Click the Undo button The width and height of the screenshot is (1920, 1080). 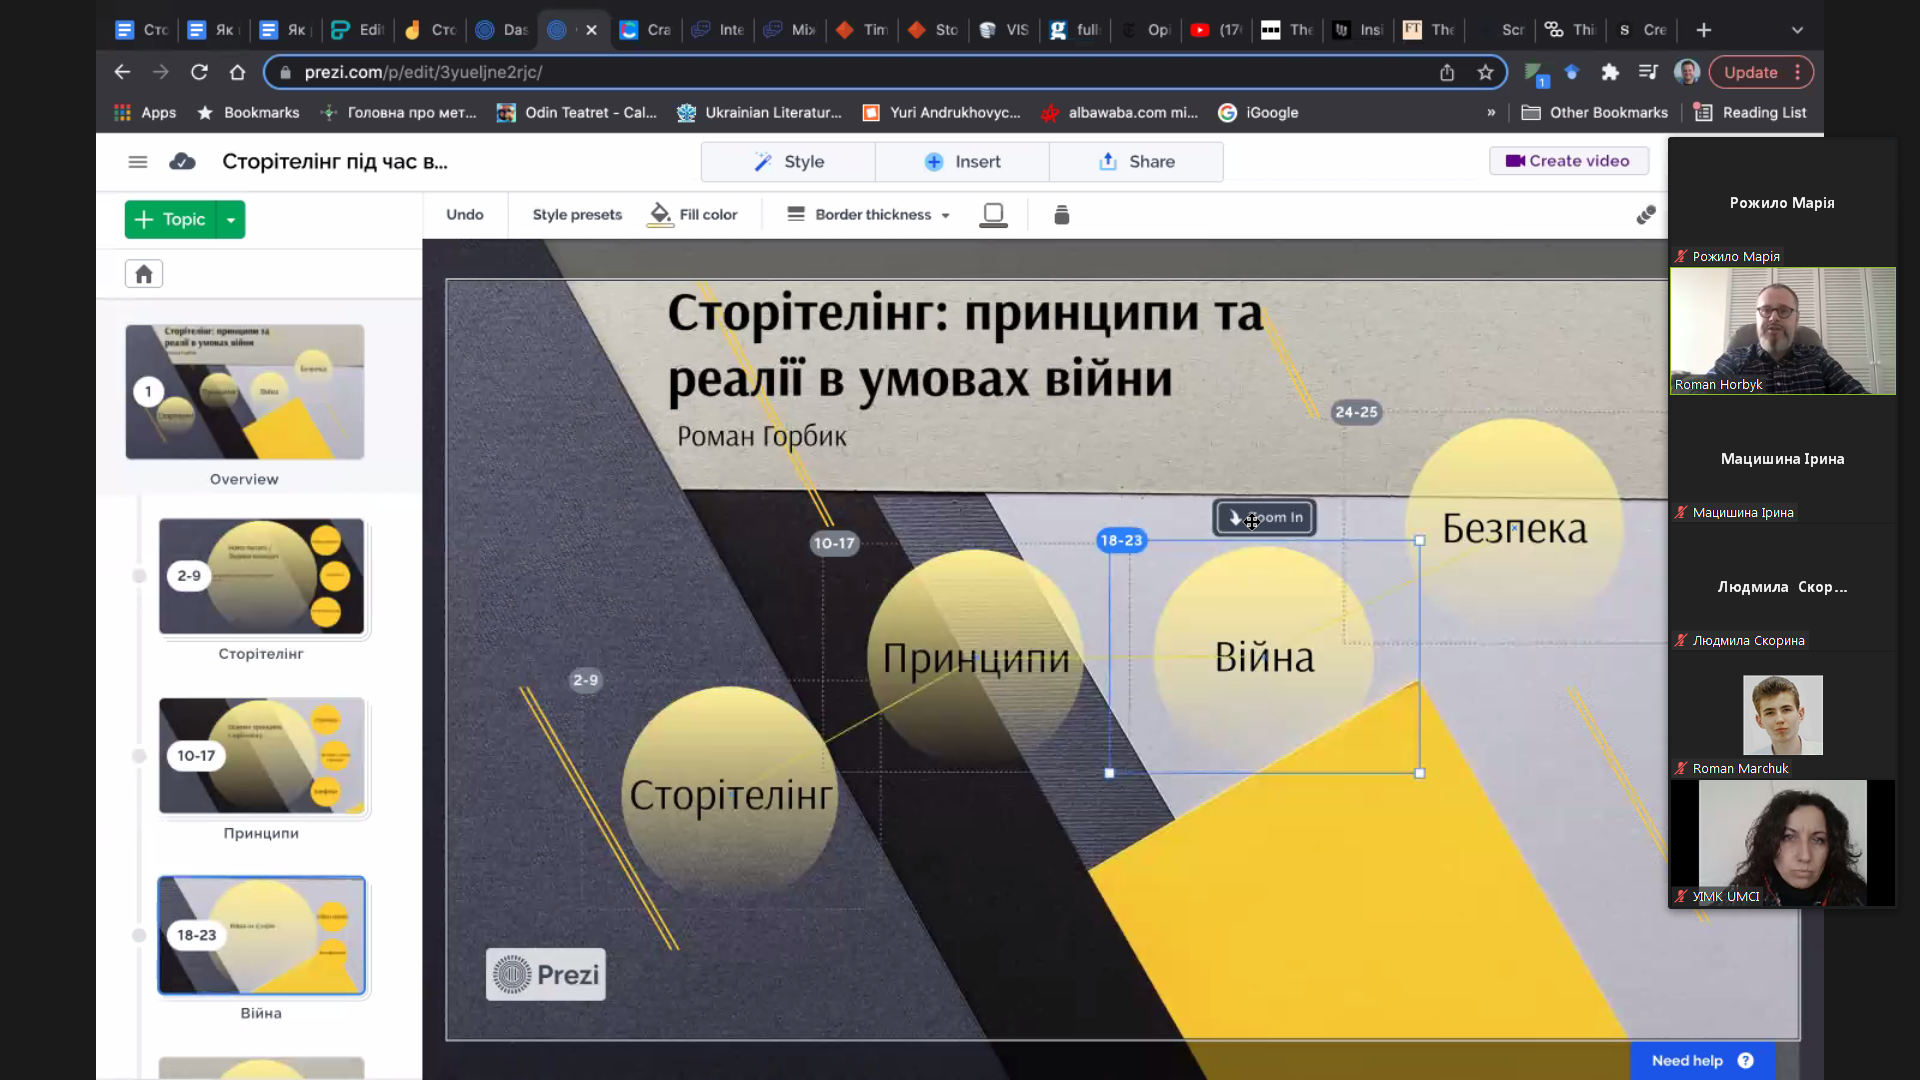pos(464,214)
